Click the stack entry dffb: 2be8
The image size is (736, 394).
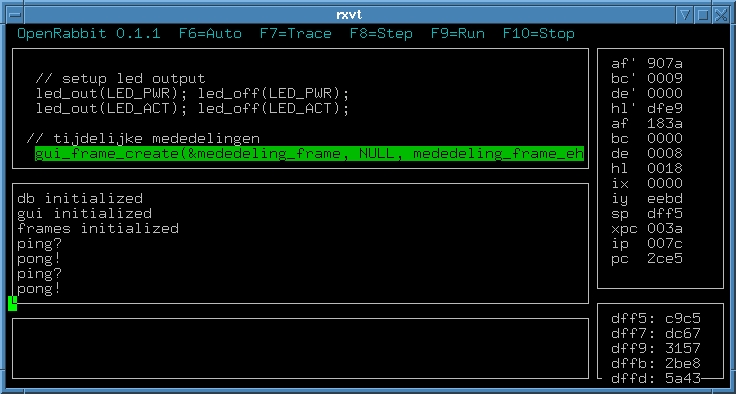click(x=656, y=363)
